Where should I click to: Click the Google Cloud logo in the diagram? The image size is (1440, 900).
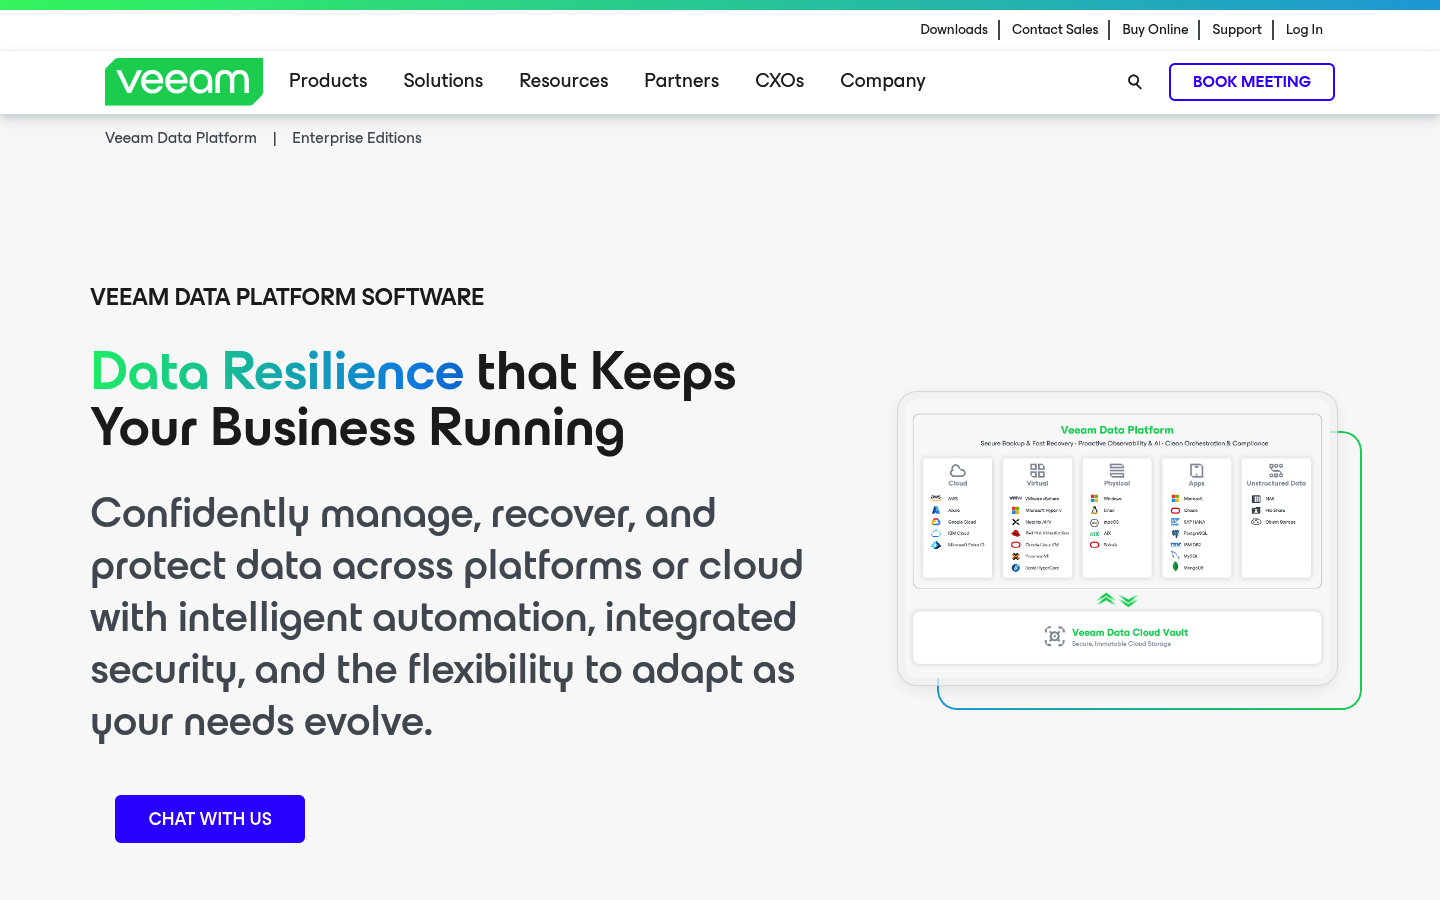pyautogui.click(x=936, y=522)
